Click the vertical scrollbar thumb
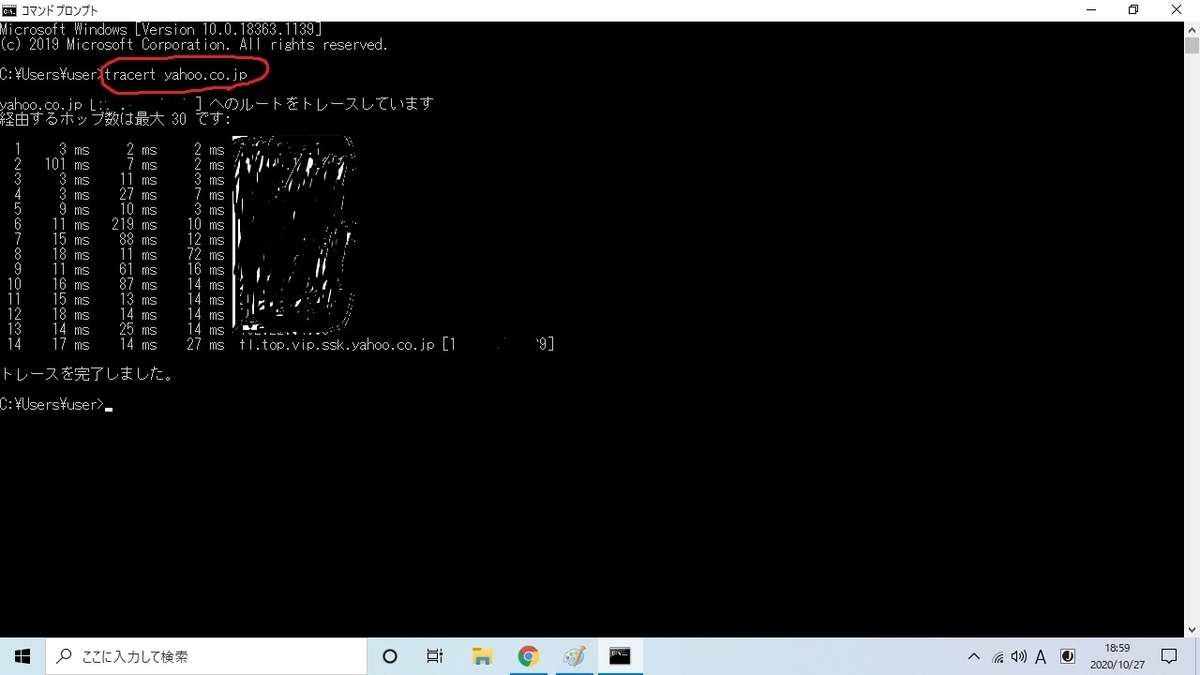Screen dimensions: 1200x675 pyautogui.click(x=1192, y=45)
